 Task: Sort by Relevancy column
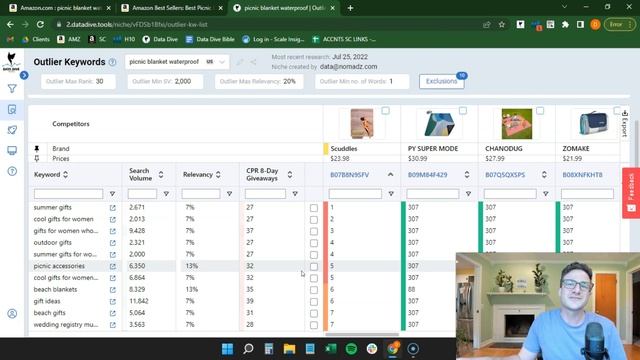218,175
